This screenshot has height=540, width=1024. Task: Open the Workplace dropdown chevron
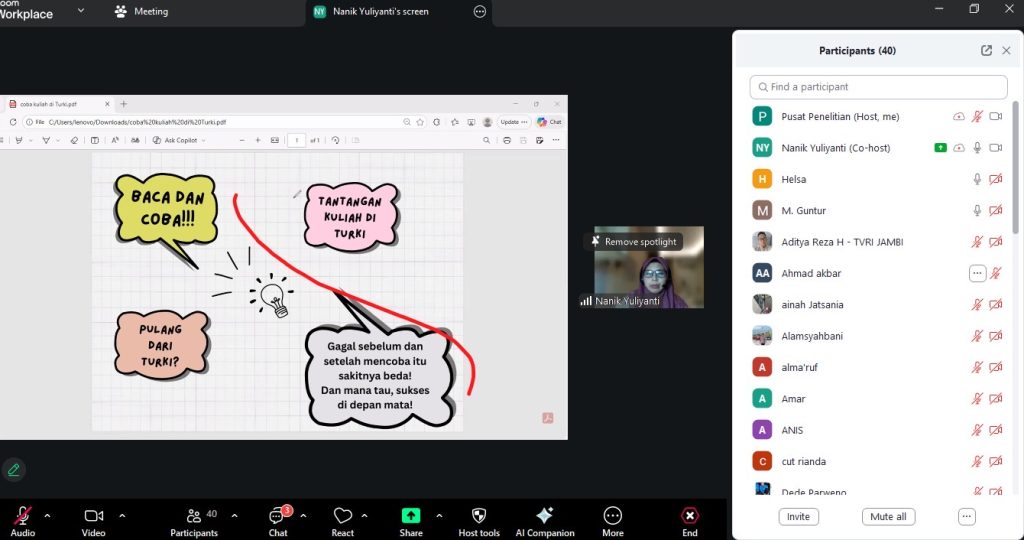[80, 11]
